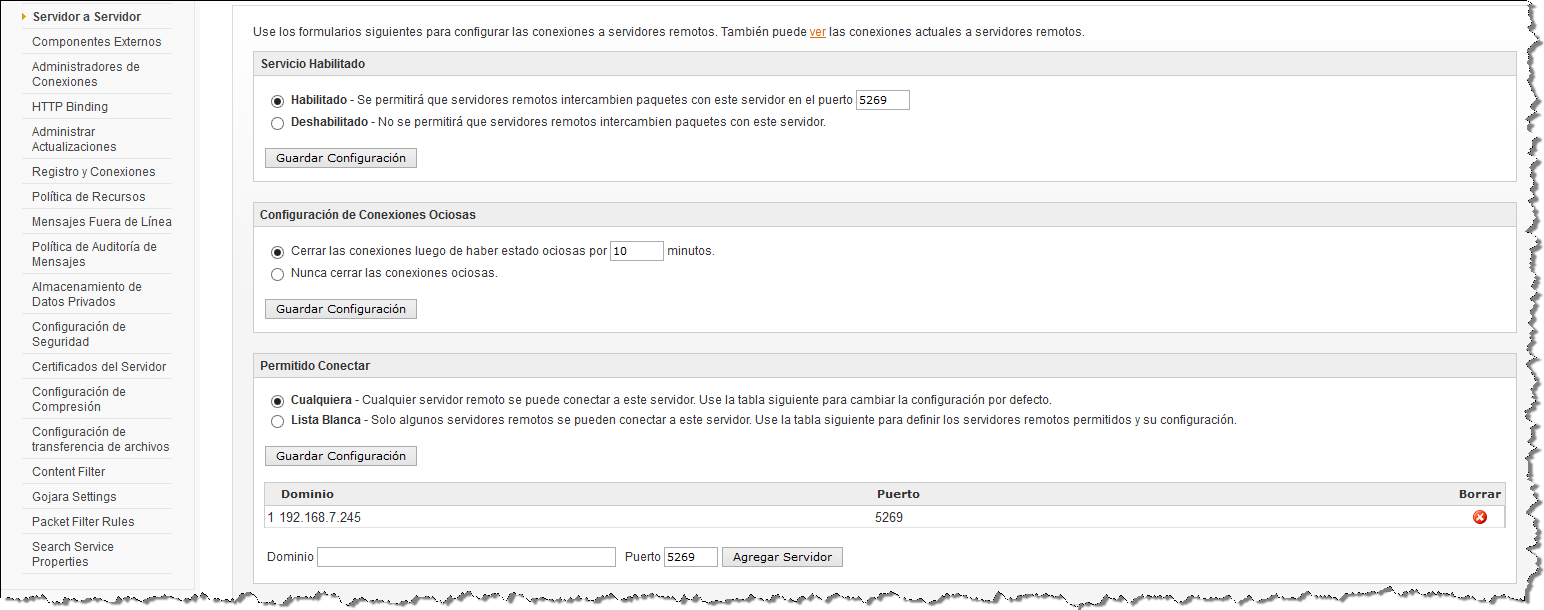This screenshot has height=610, width=1544.
Task: Focus the idle minutes input field
Action: pyautogui.click(x=637, y=251)
